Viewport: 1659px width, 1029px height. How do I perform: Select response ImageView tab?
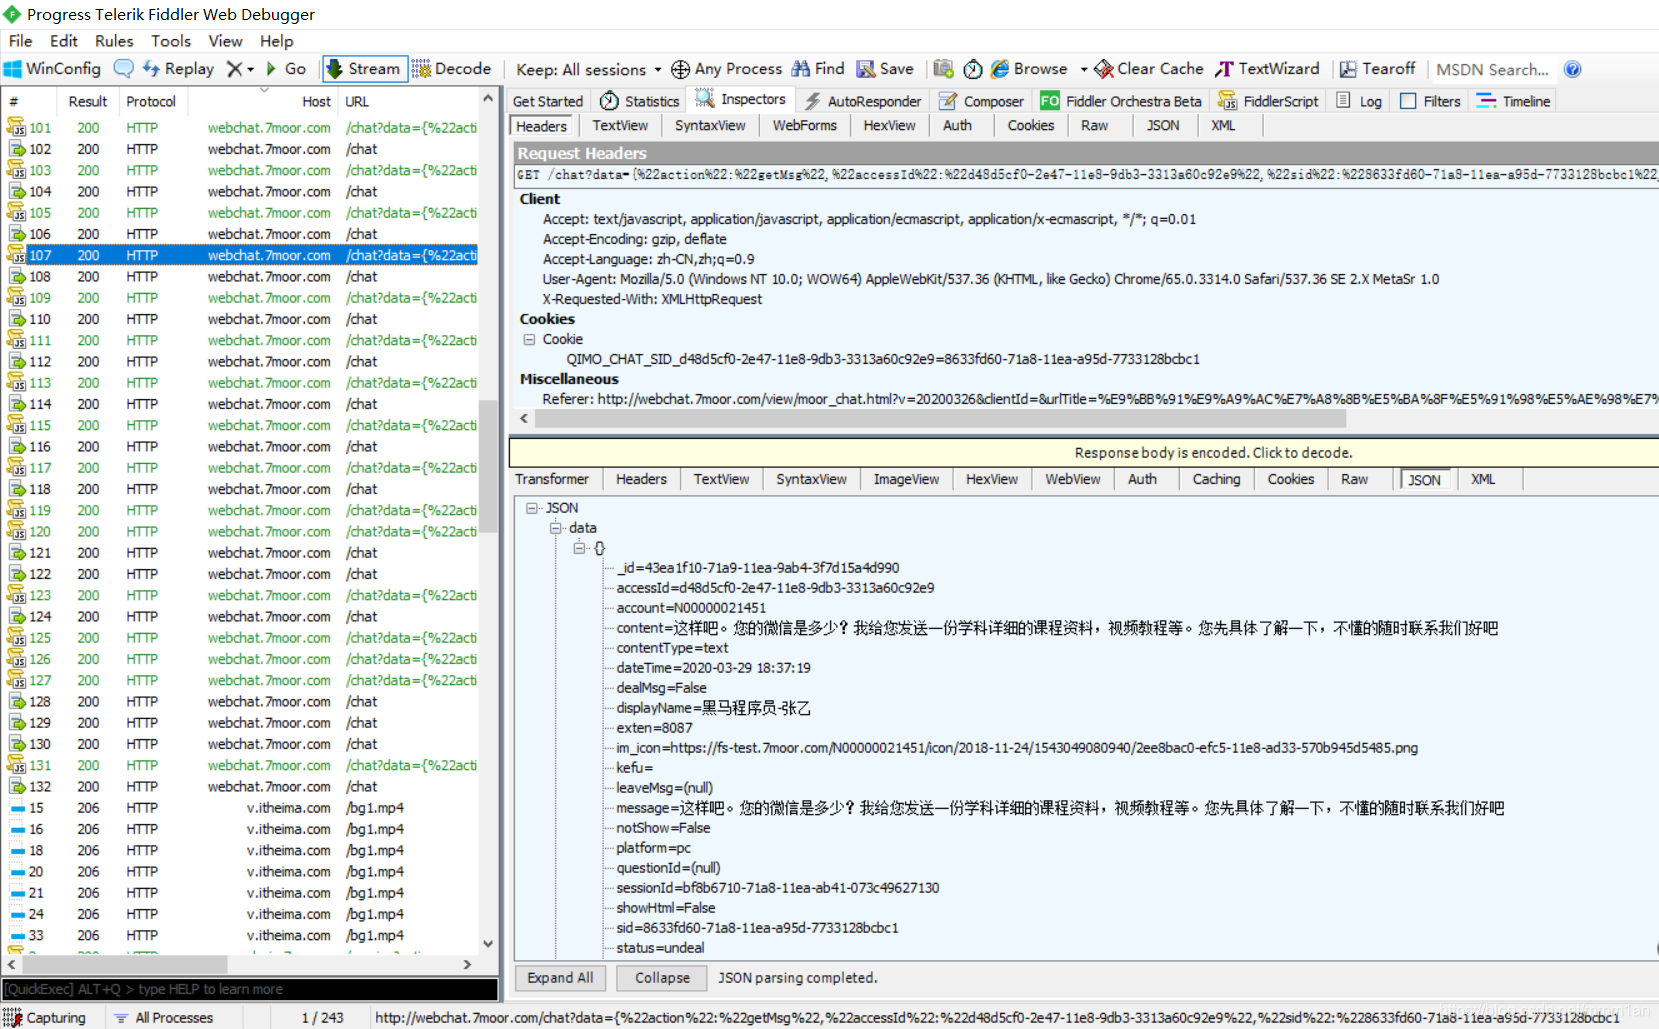click(x=906, y=480)
